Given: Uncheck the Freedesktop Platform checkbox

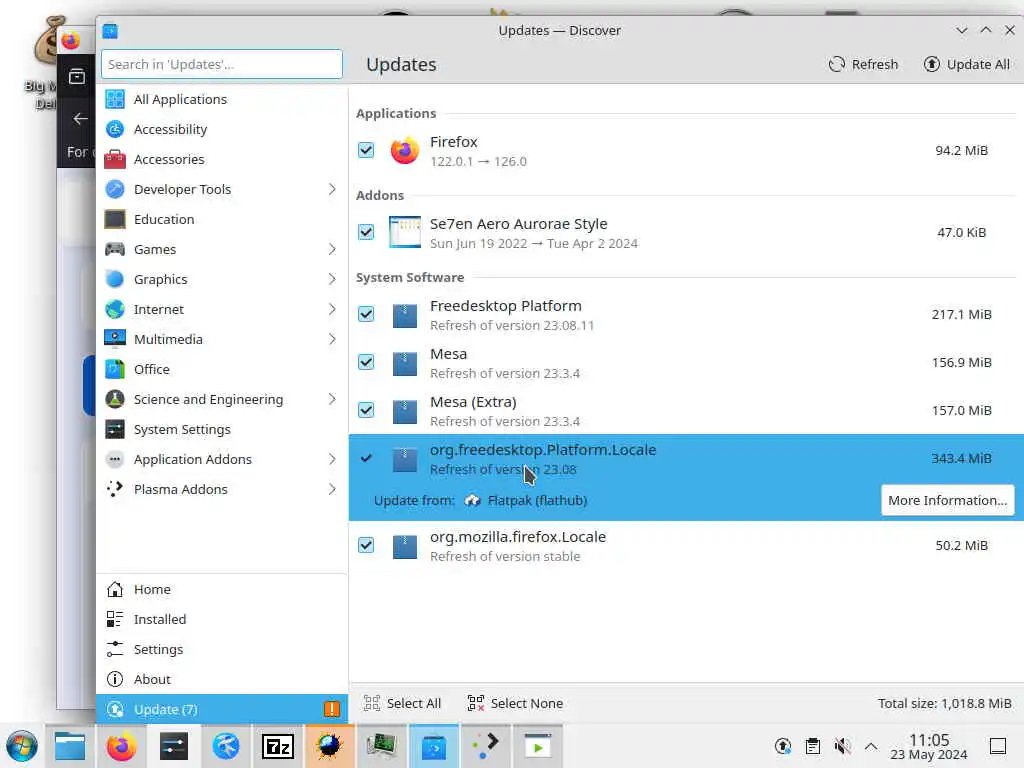Looking at the screenshot, I should [x=366, y=315].
